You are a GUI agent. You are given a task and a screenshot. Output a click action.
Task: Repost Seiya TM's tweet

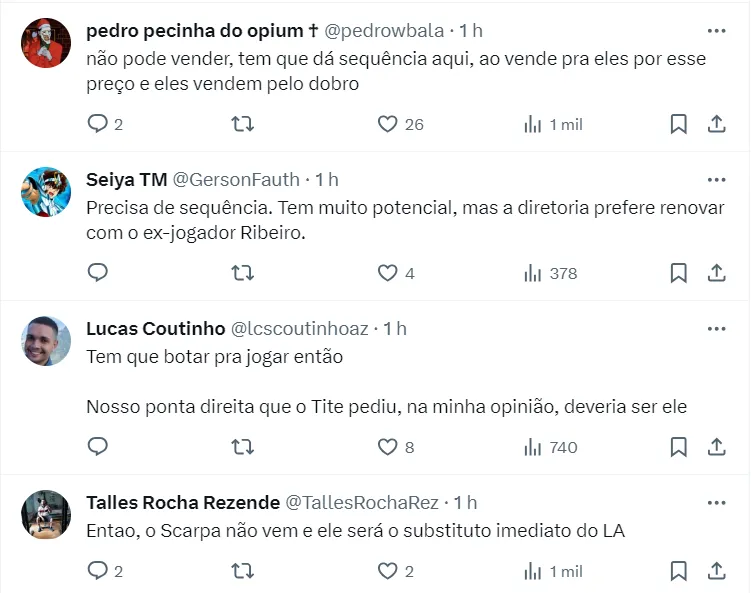(x=242, y=273)
